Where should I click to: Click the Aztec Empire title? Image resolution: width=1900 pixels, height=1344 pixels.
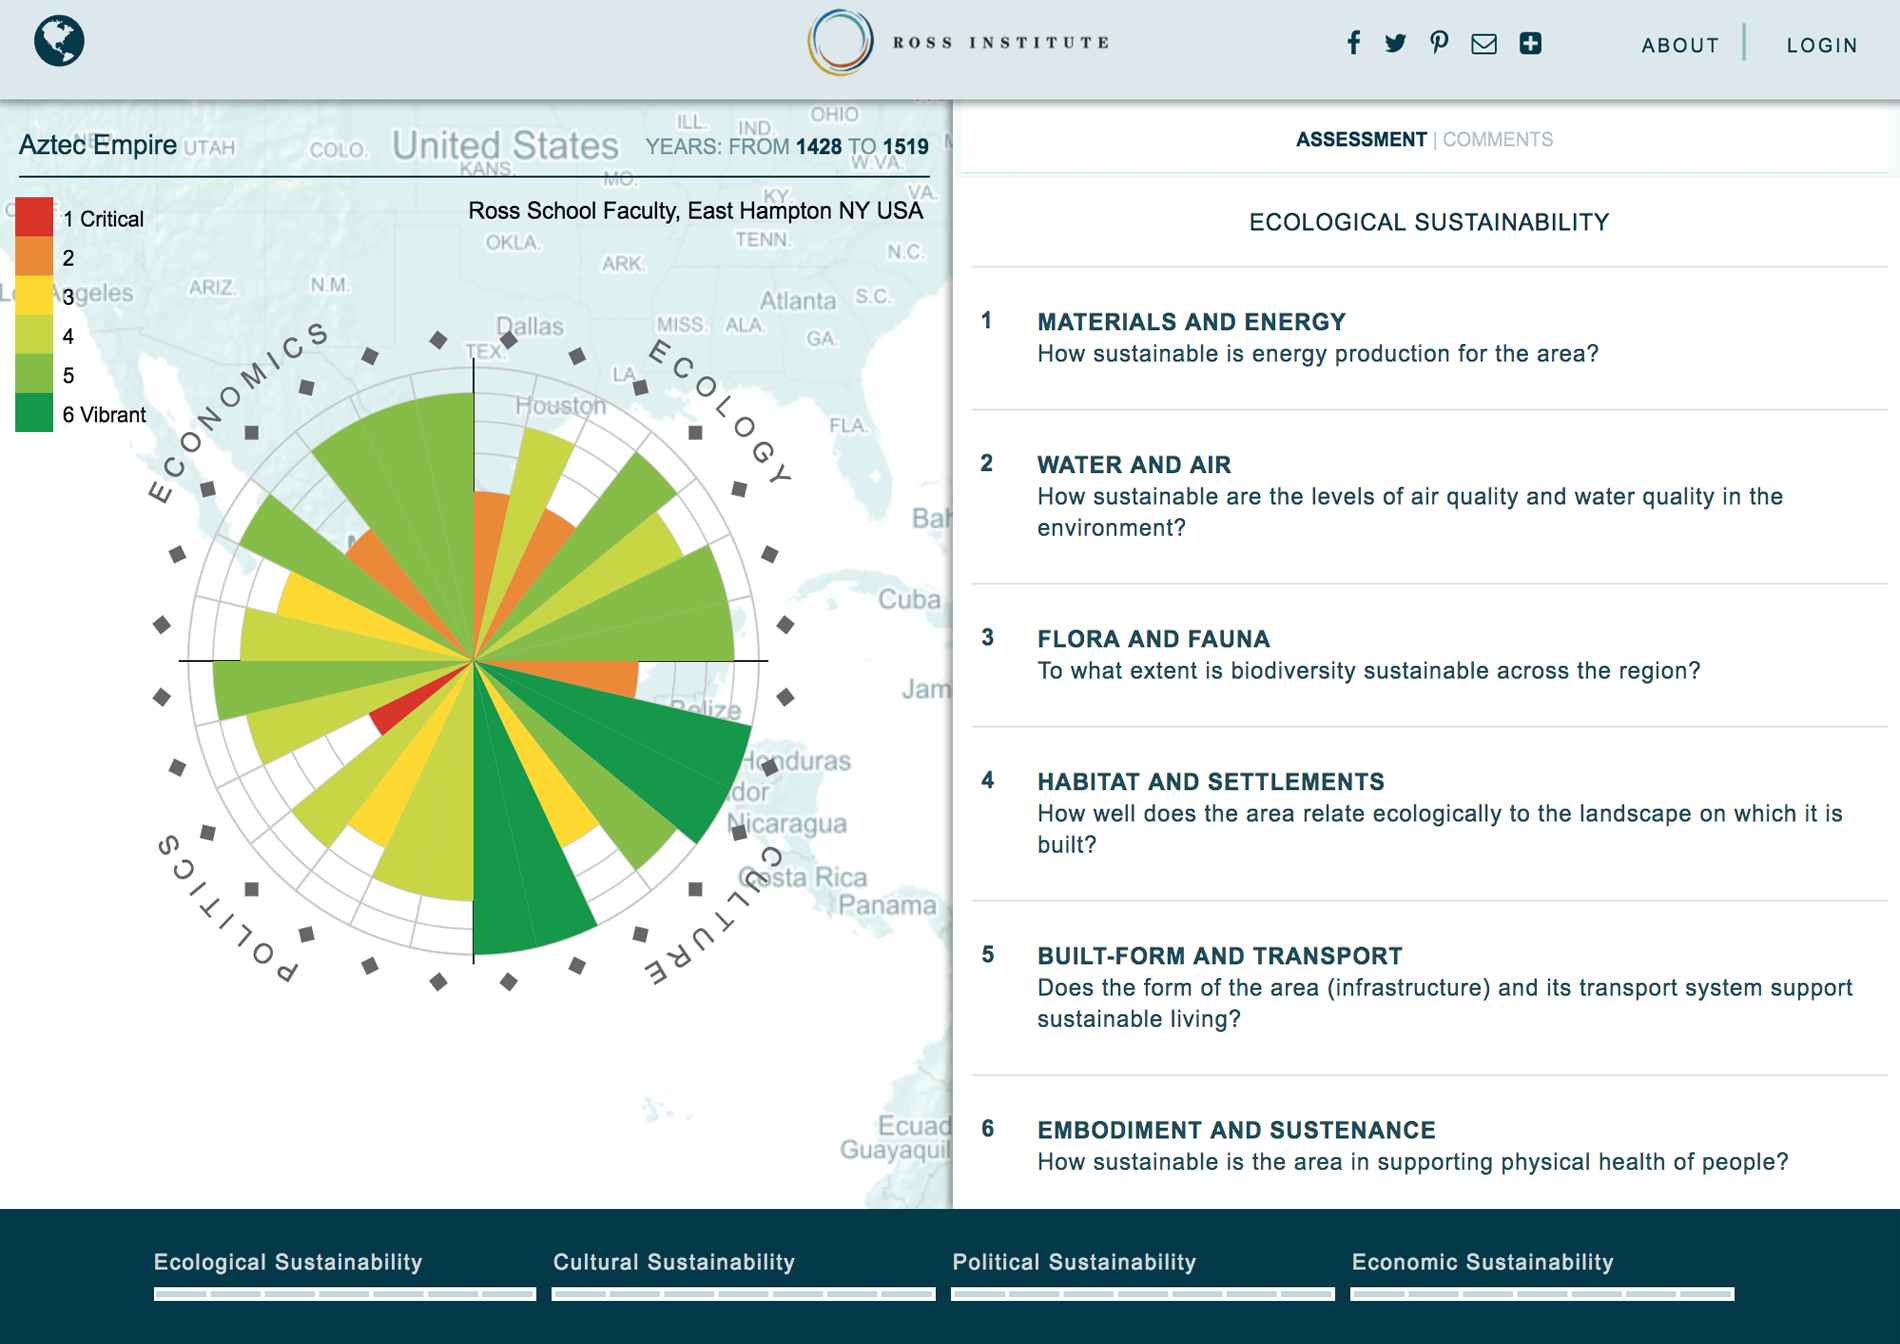click(x=98, y=145)
